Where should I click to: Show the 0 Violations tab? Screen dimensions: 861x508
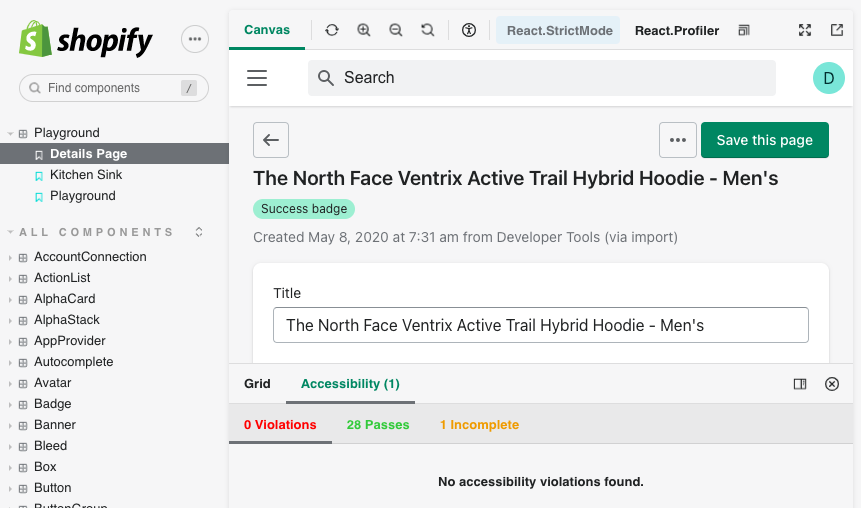280,425
